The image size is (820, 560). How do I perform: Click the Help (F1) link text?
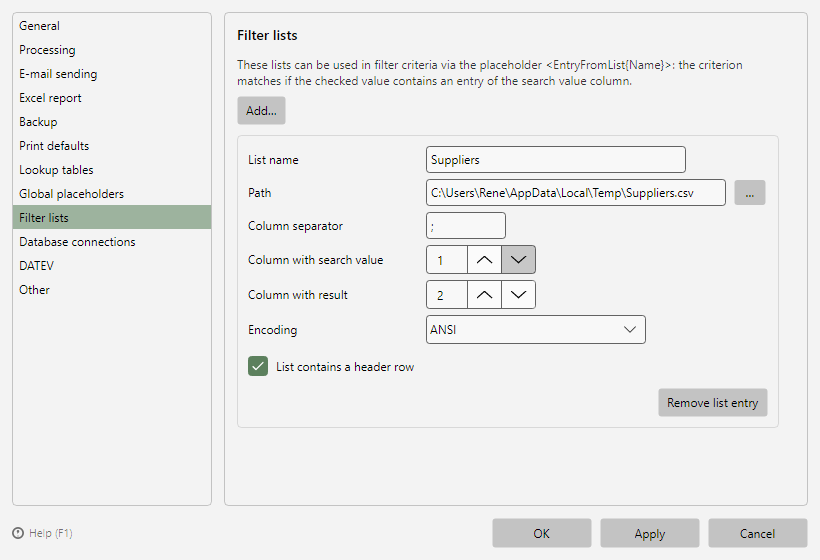pos(51,533)
